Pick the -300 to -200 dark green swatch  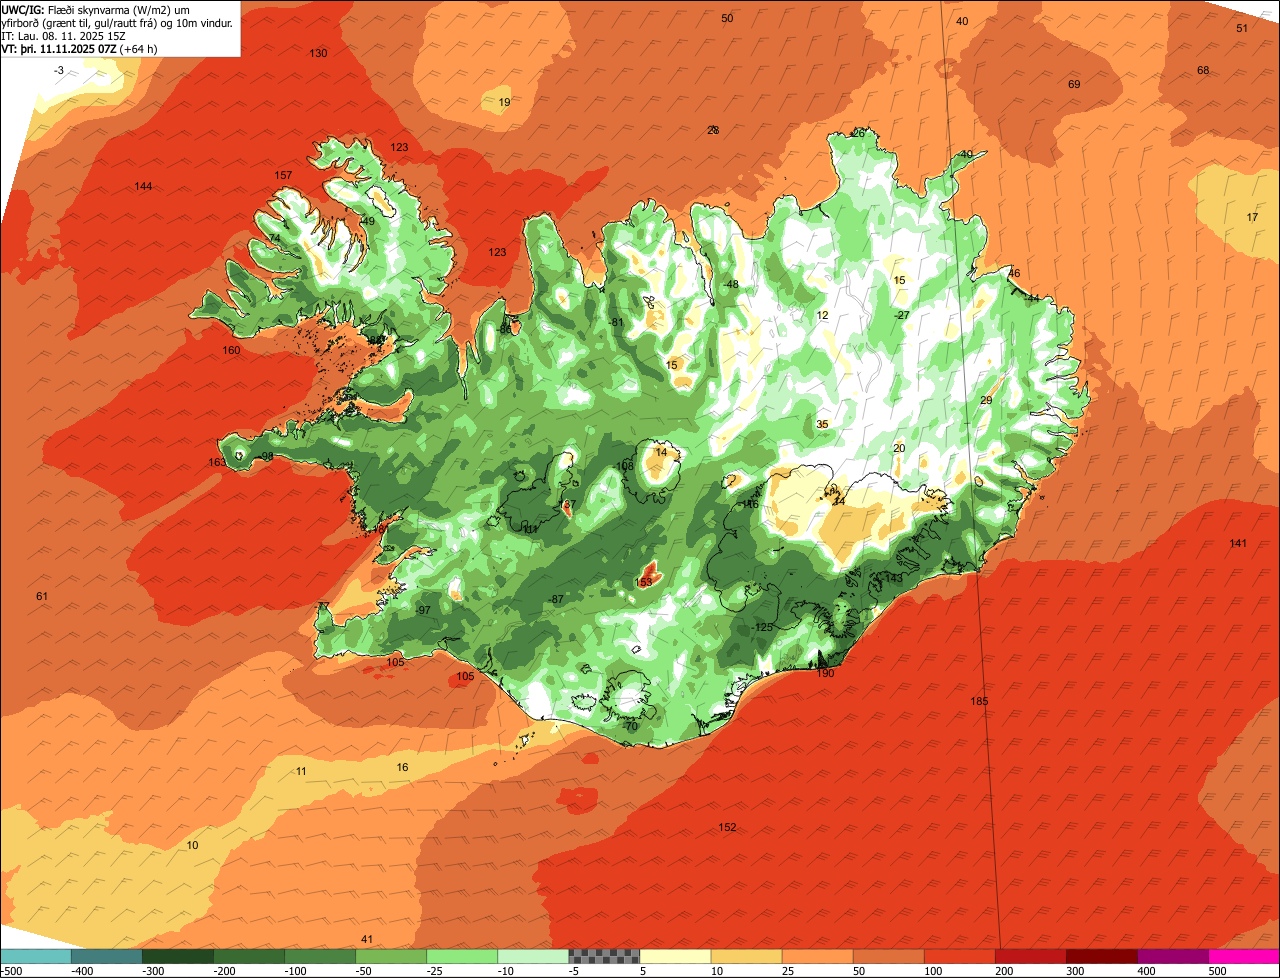(x=177, y=956)
